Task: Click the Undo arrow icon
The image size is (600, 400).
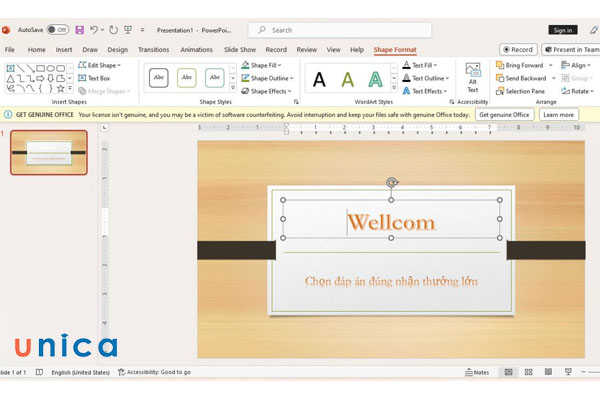Action: point(95,30)
